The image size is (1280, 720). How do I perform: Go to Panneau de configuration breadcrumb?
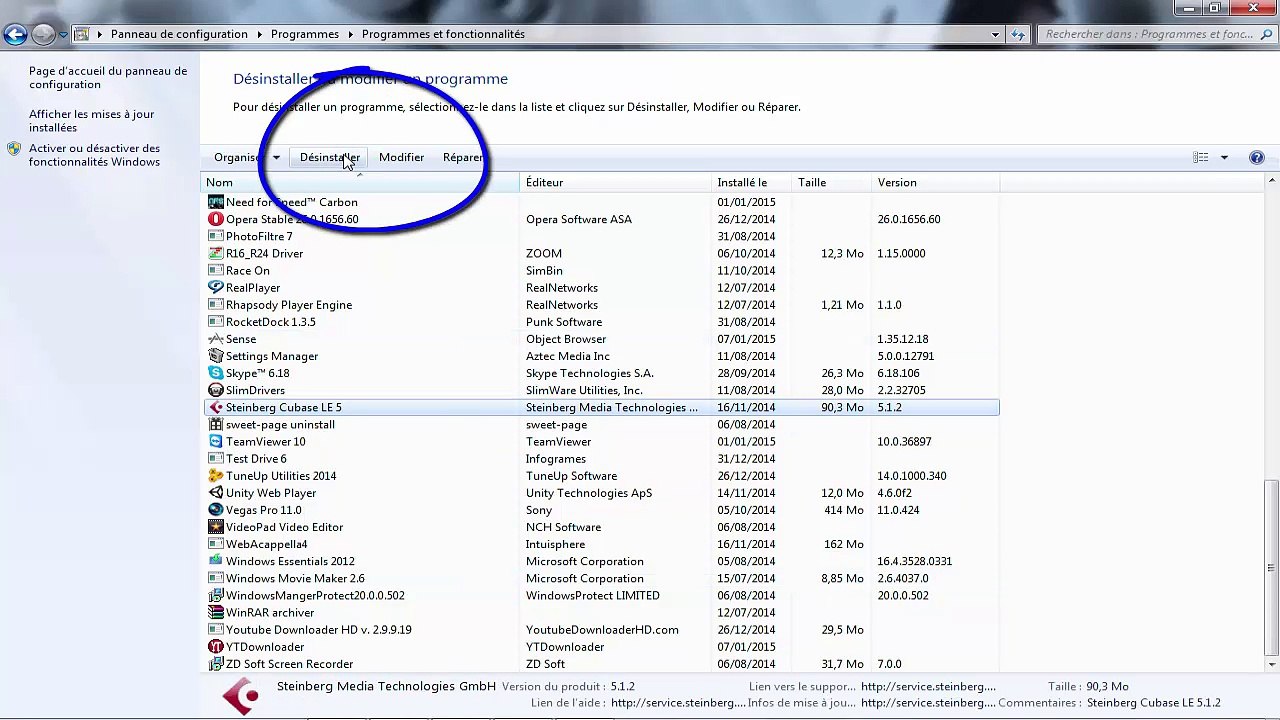click(x=179, y=34)
